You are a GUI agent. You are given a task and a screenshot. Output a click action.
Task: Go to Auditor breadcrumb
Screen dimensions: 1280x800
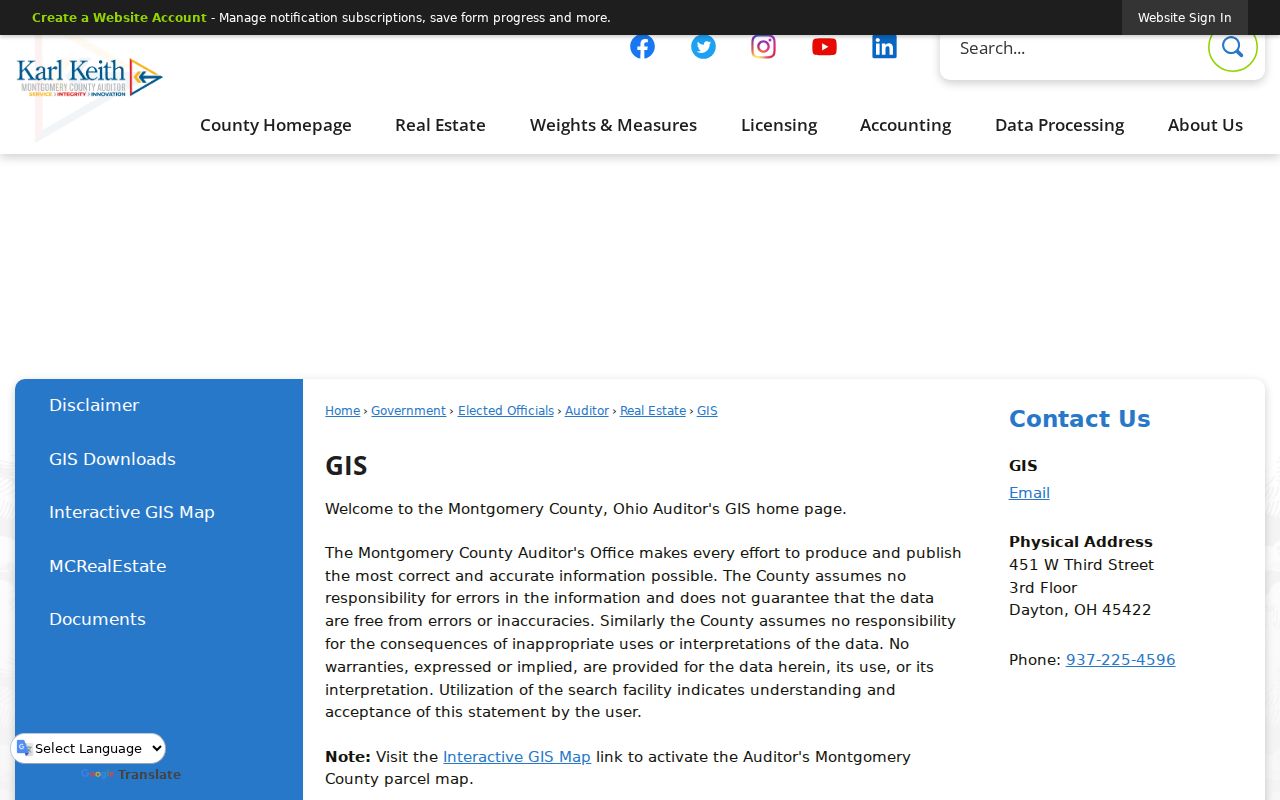point(587,411)
